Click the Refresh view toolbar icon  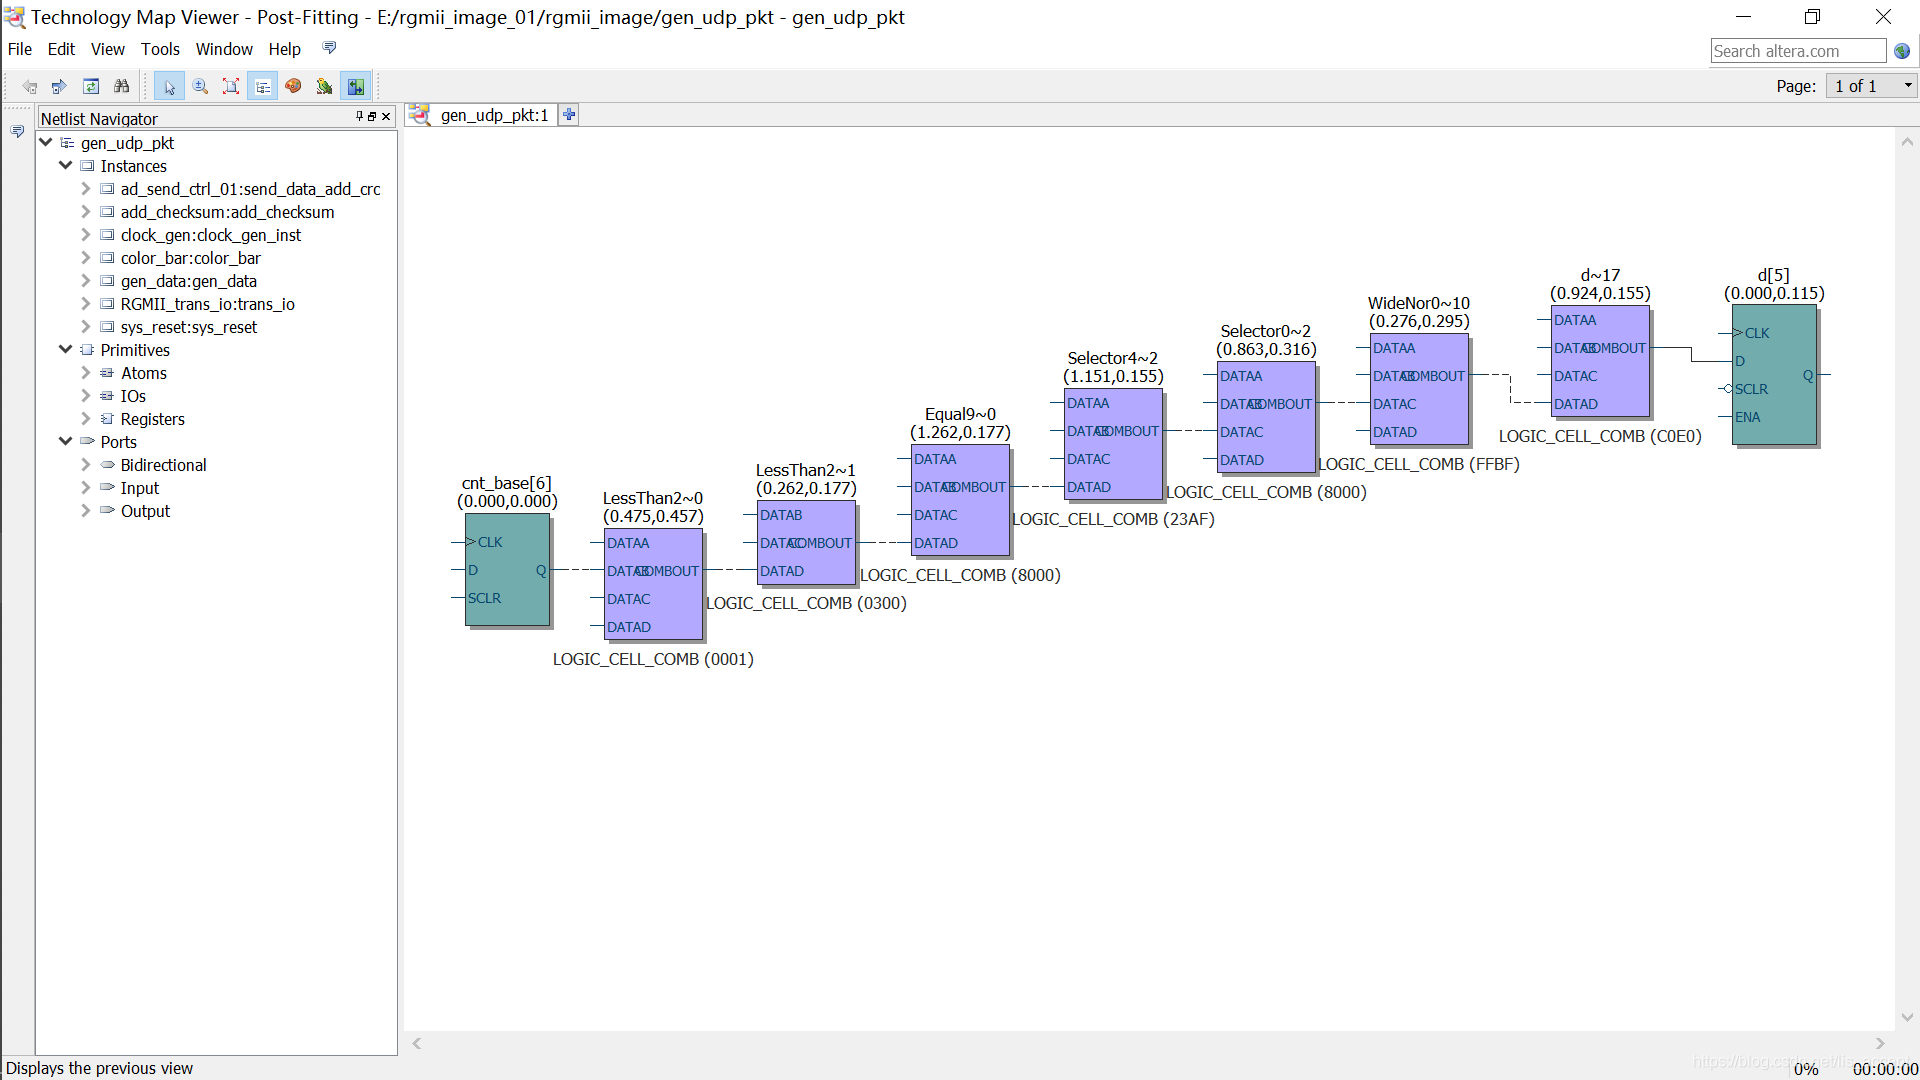[91, 87]
